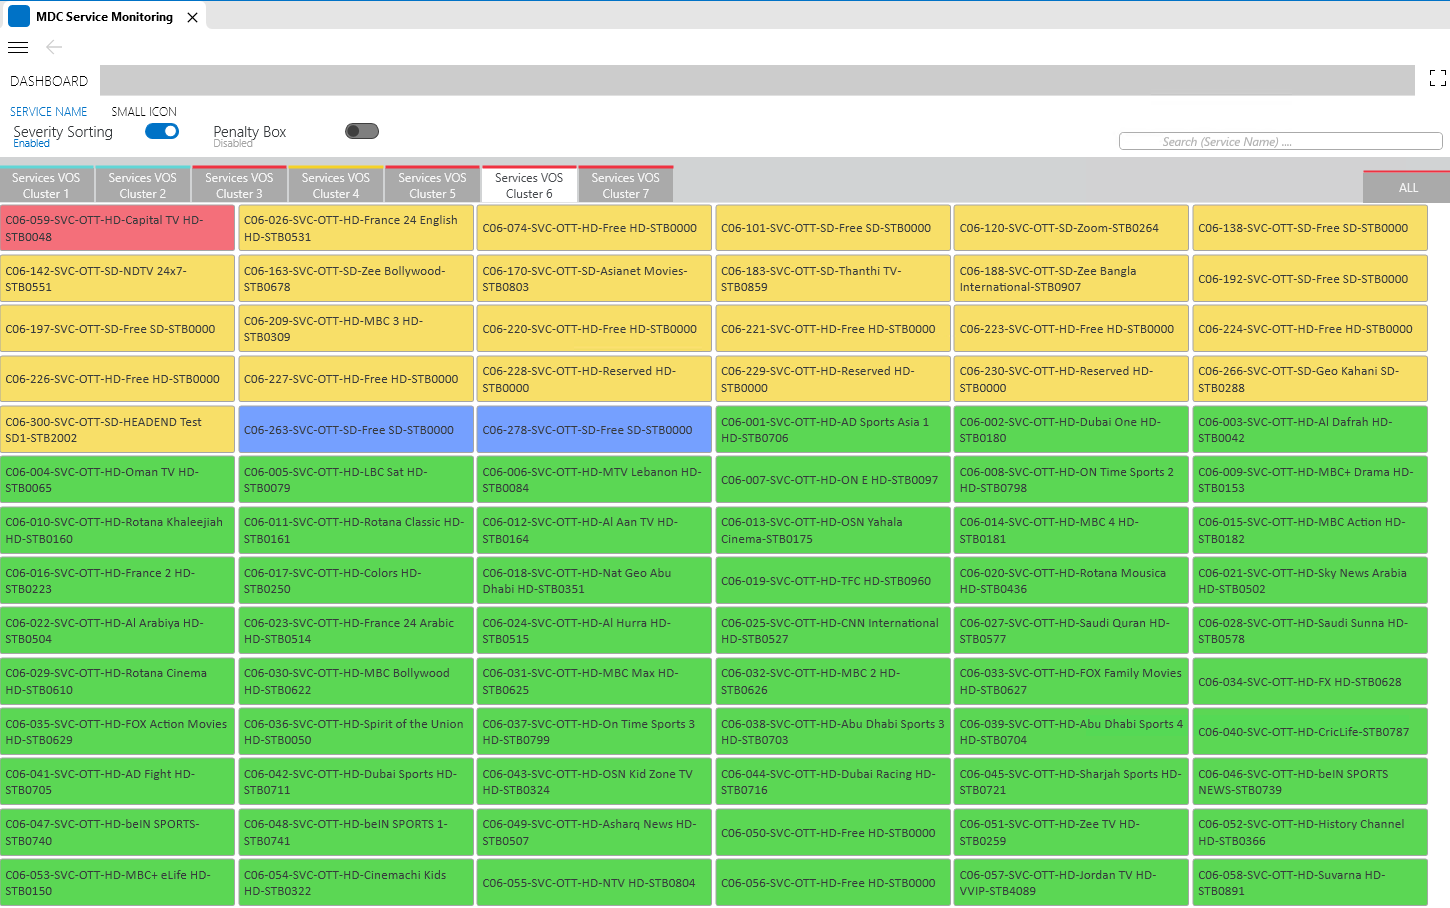Open the Sky News Arabia HD-STB0502 tile
1450x908 pixels.
click(x=1310, y=581)
